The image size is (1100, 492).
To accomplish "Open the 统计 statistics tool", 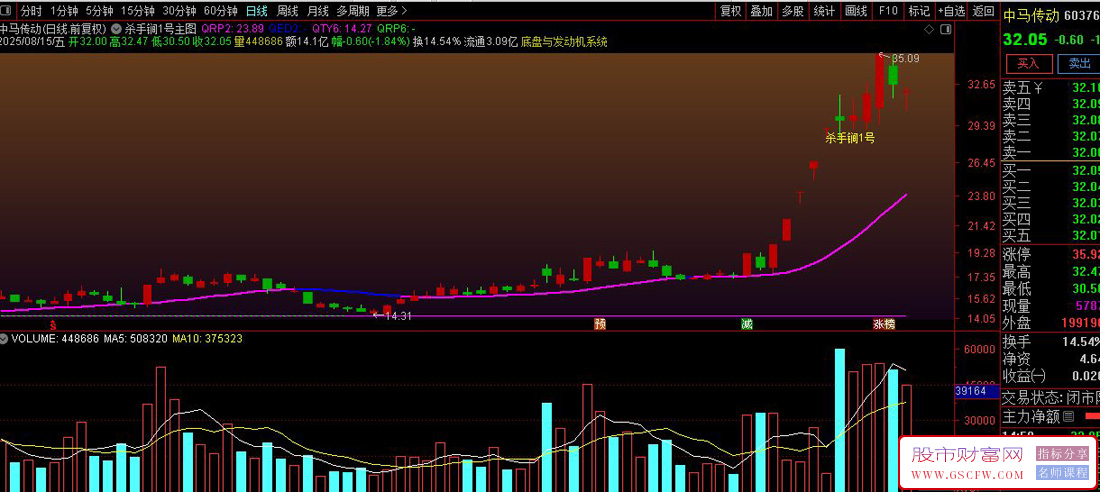I will tap(824, 11).
